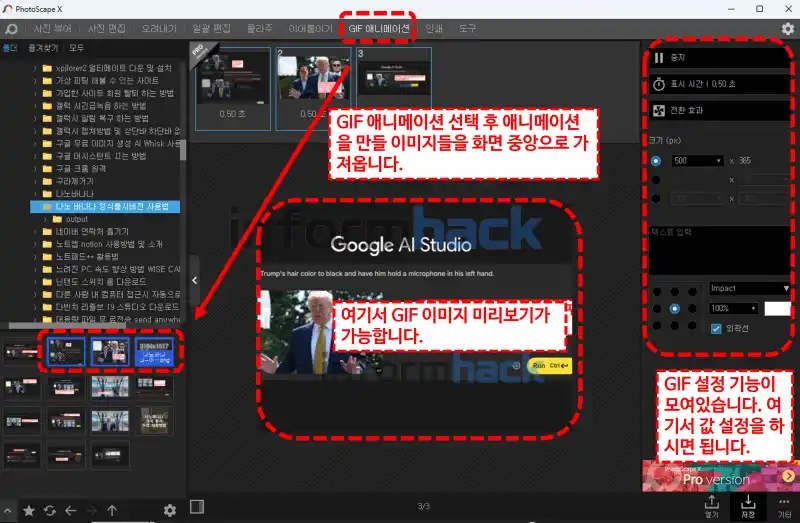Image resolution: width=800 pixels, height=523 pixels.
Task: Click the plus circle icon in the preview
Action: tap(516, 366)
